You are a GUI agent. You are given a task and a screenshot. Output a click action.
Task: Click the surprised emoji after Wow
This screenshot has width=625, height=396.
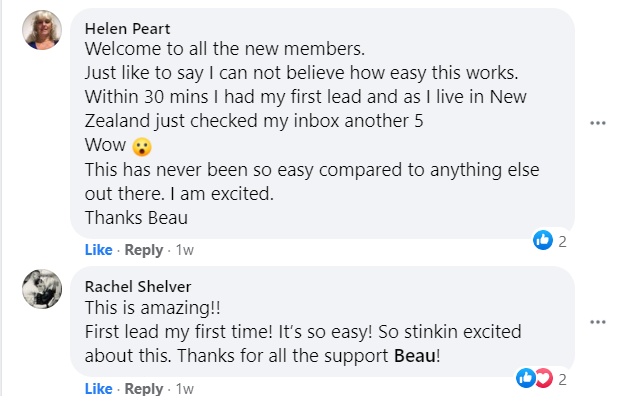142,146
